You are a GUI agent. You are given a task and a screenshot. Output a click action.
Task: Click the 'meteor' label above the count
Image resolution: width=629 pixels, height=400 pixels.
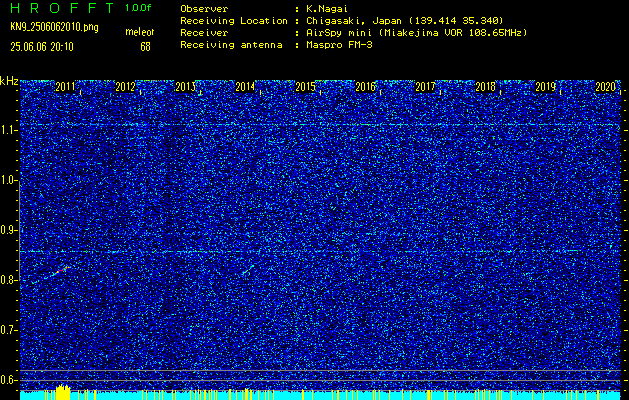coord(140,32)
